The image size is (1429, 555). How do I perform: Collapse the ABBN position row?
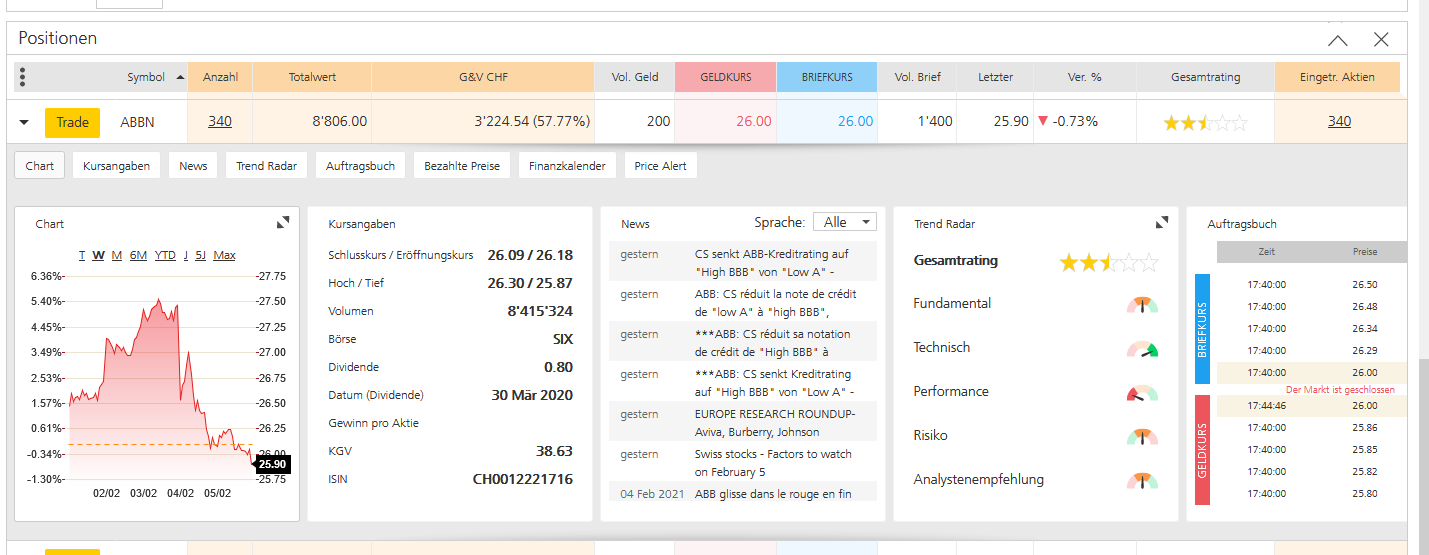25,123
